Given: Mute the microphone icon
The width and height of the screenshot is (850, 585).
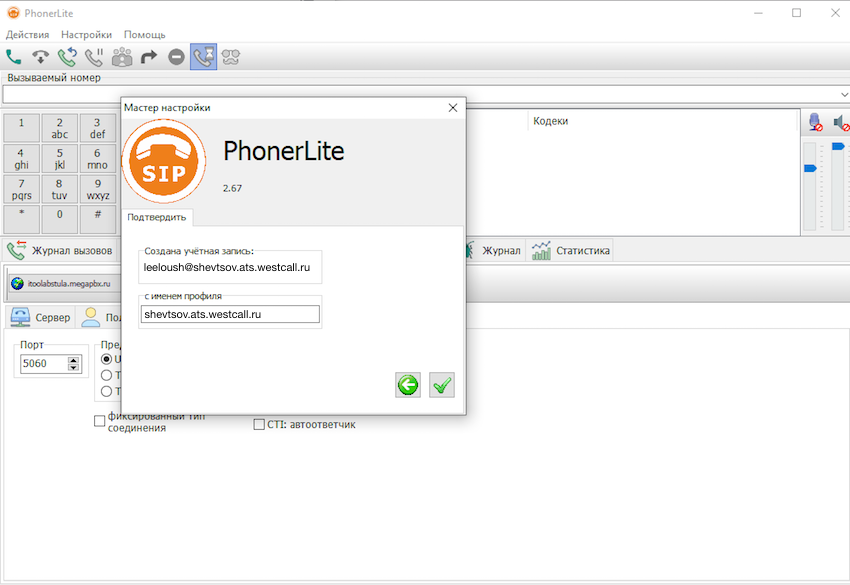Looking at the screenshot, I should coord(815,122).
